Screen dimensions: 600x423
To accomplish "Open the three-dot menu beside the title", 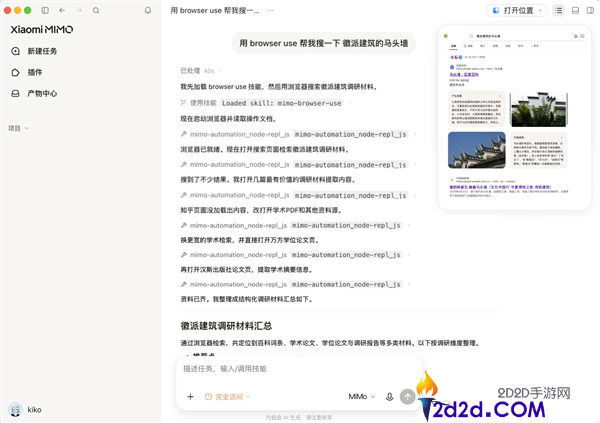I will (271, 10).
